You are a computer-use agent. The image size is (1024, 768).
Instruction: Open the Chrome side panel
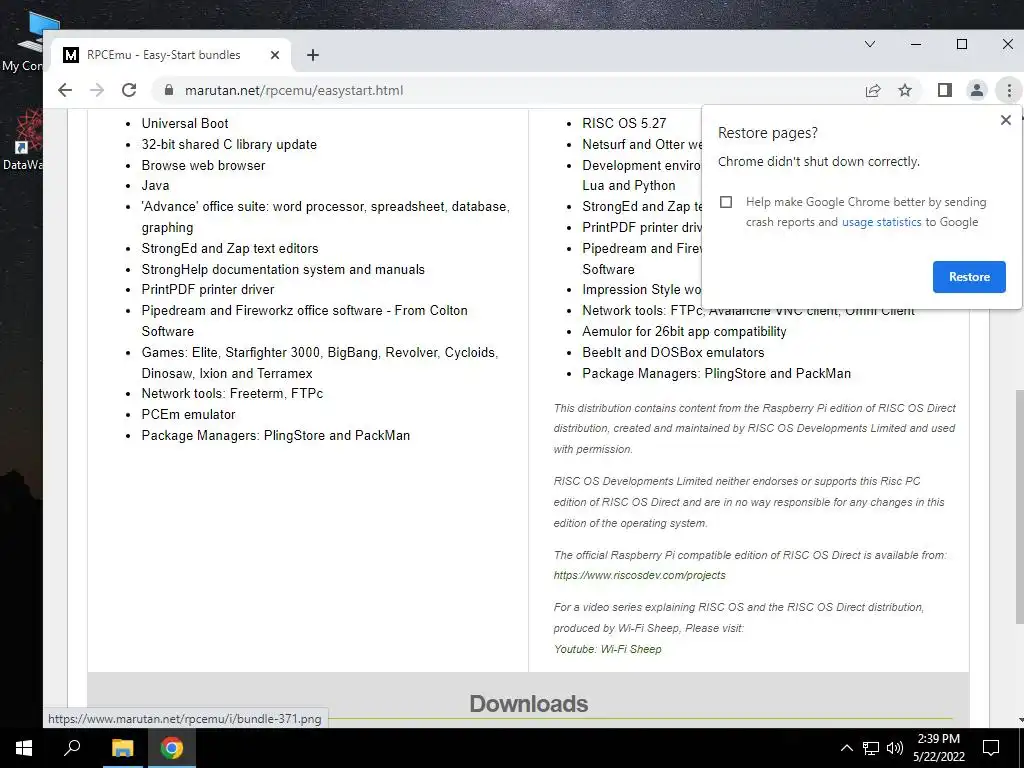coord(944,90)
